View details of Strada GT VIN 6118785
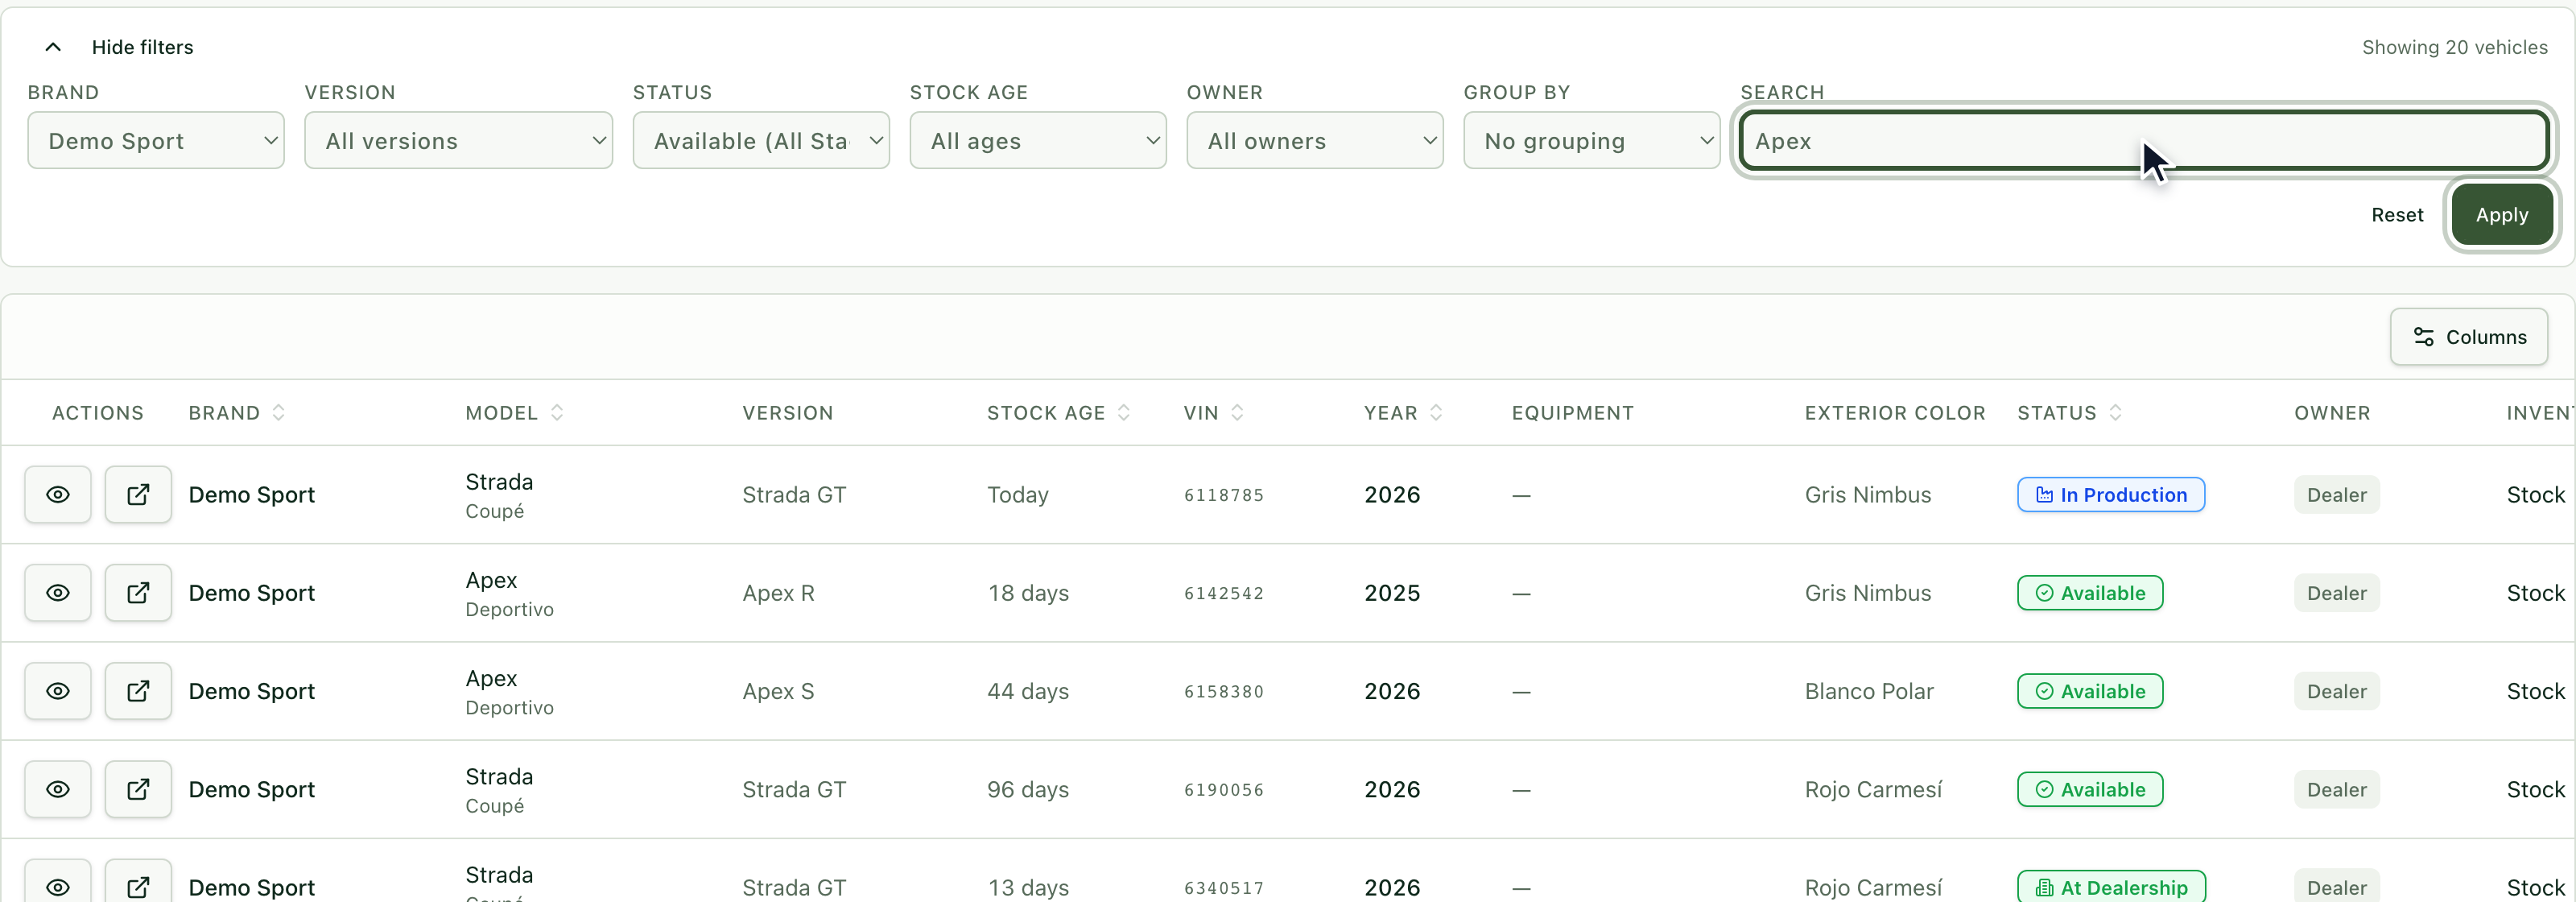This screenshot has width=2576, height=902. click(x=58, y=494)
